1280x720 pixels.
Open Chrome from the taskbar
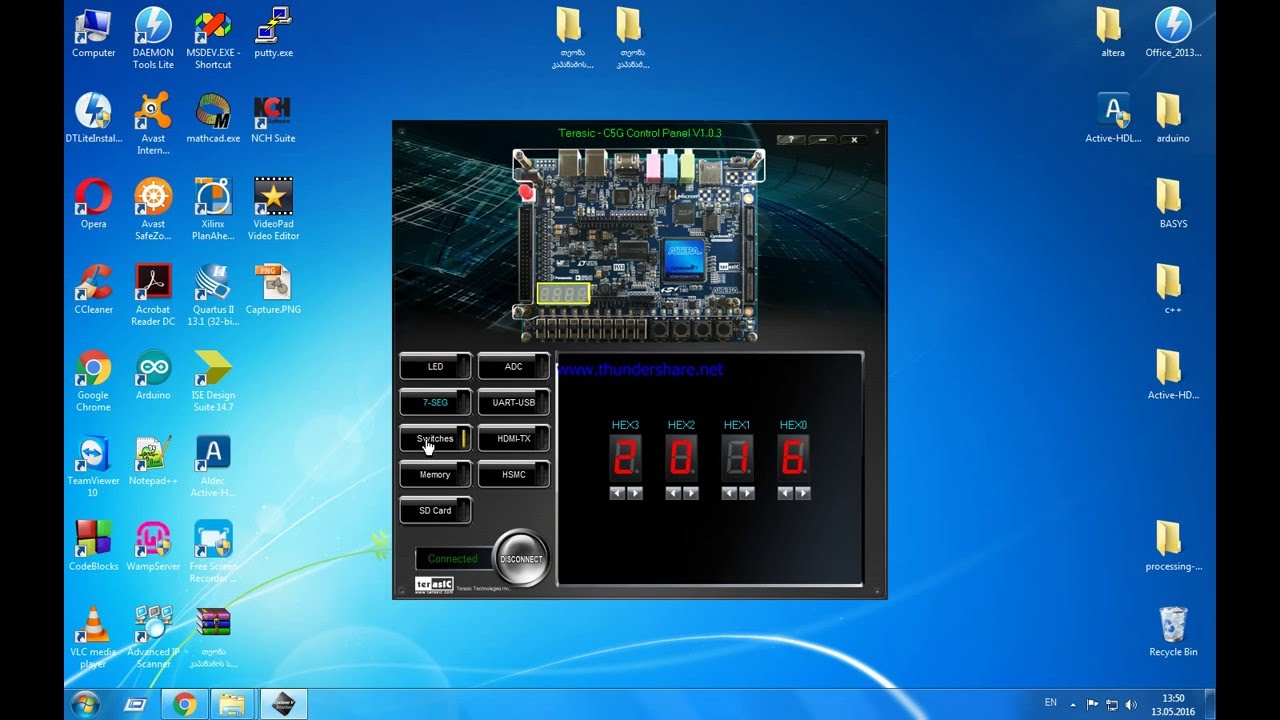pyautogui.click(x=185, y=704)
